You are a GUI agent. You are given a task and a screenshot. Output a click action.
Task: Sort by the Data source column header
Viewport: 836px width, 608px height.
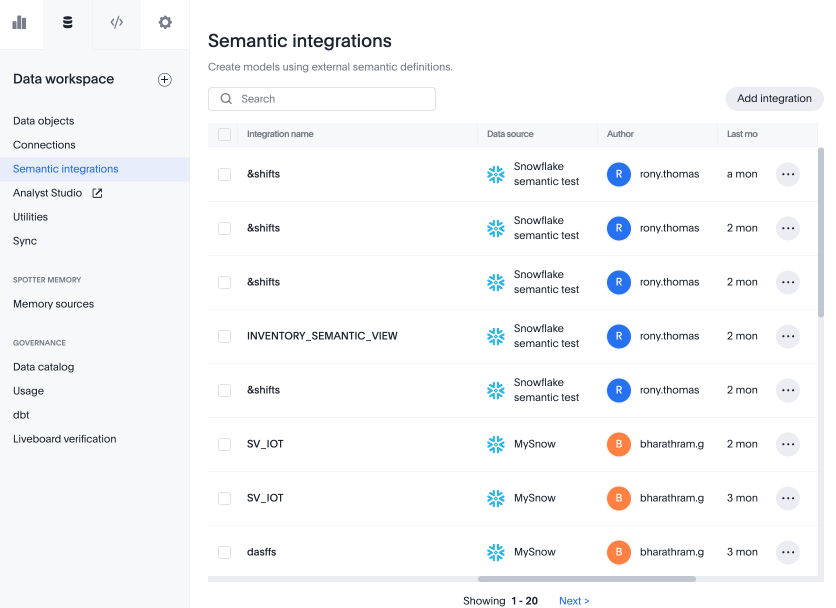(x=510, y=134)
